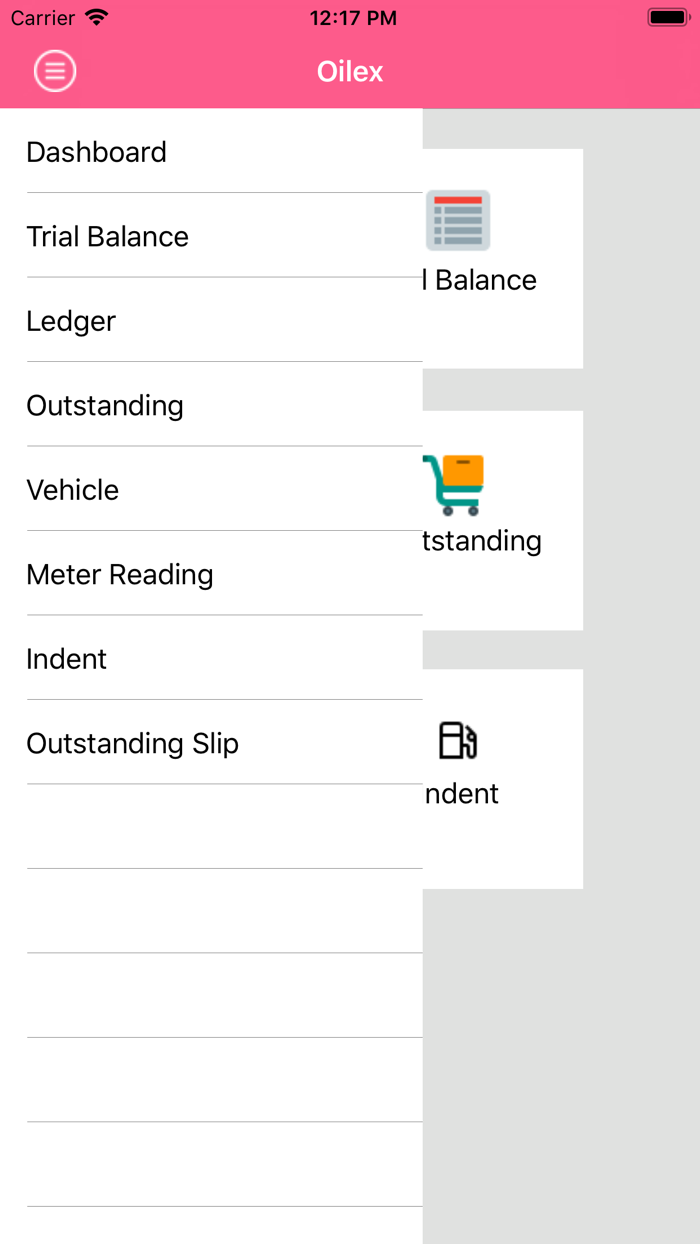Screen dimensions: 700x1244
Task: Go to Vehicle menu entry
Action: tap(73, 490)
